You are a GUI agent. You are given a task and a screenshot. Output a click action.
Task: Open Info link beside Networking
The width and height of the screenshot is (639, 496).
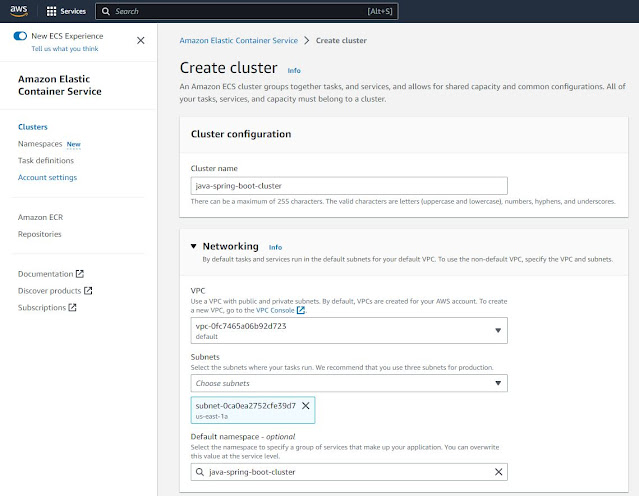click(275, 247)
